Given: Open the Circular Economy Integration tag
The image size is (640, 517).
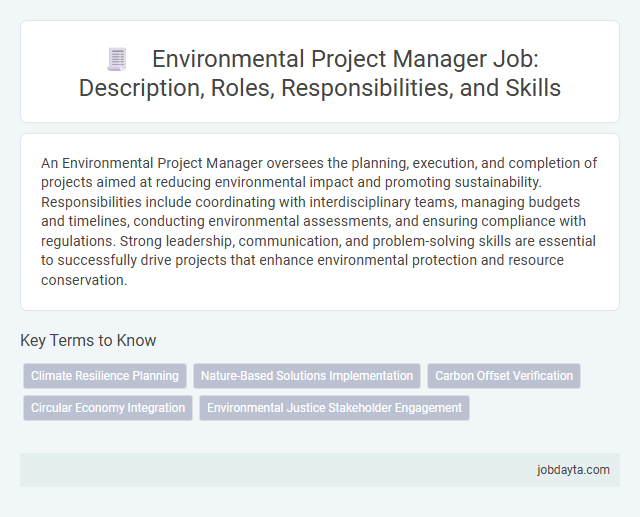Looking at the screenshot, I should click(108, 408).
